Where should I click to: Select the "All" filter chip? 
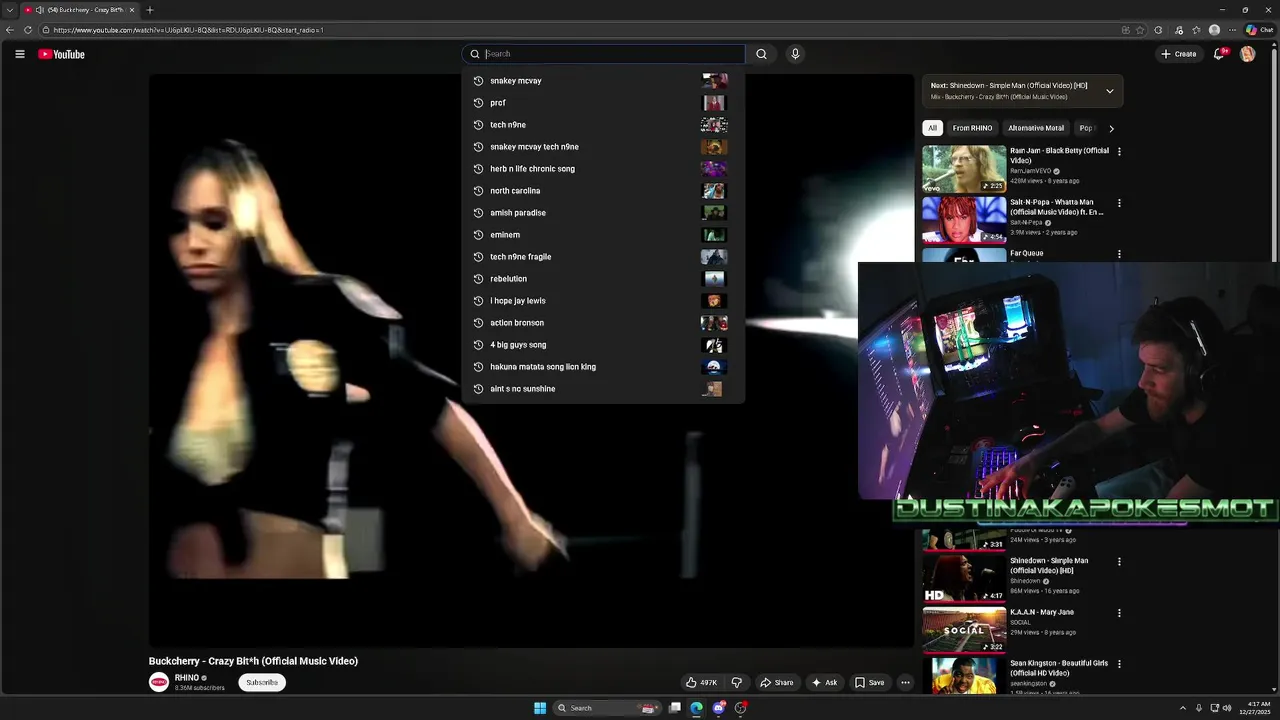tap(932, 128)
